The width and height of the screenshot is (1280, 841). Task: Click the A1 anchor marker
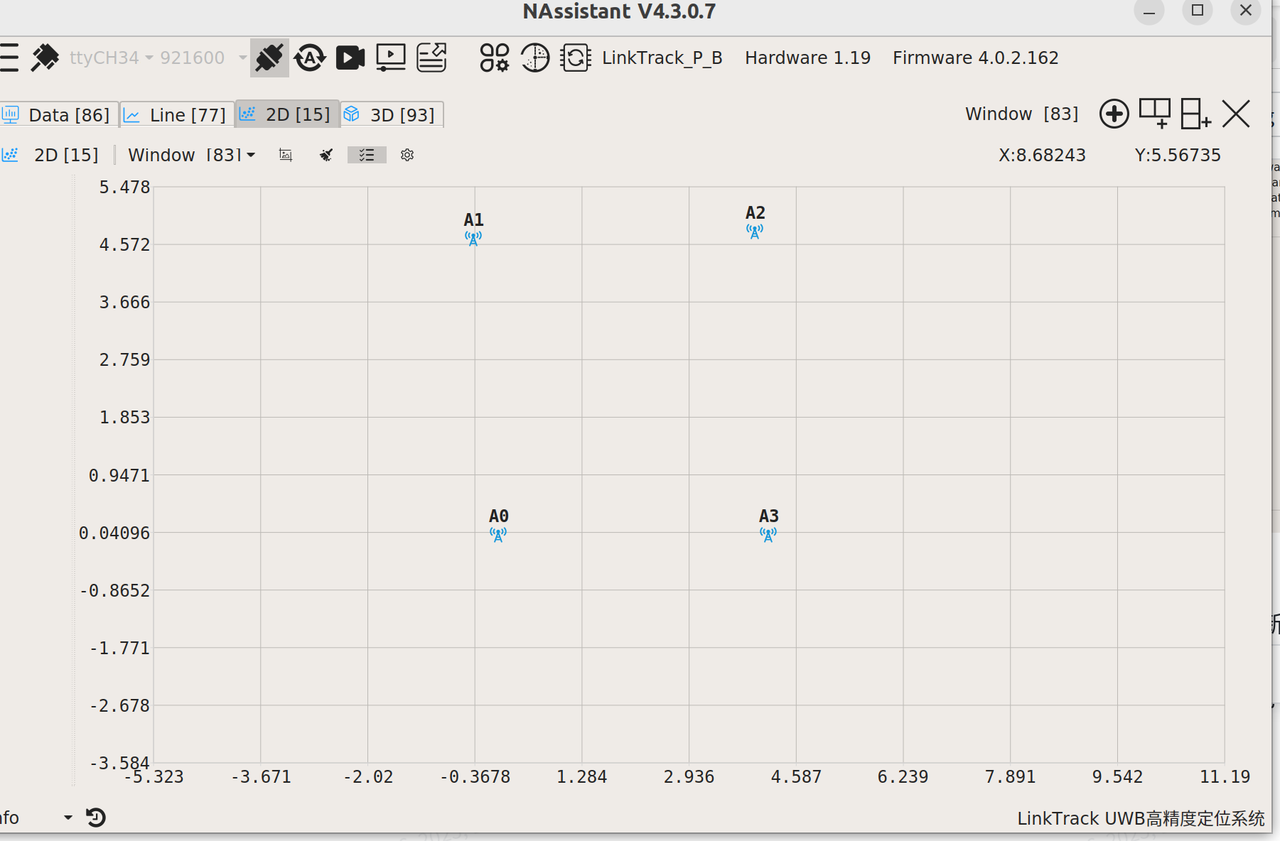click(473, 238)
